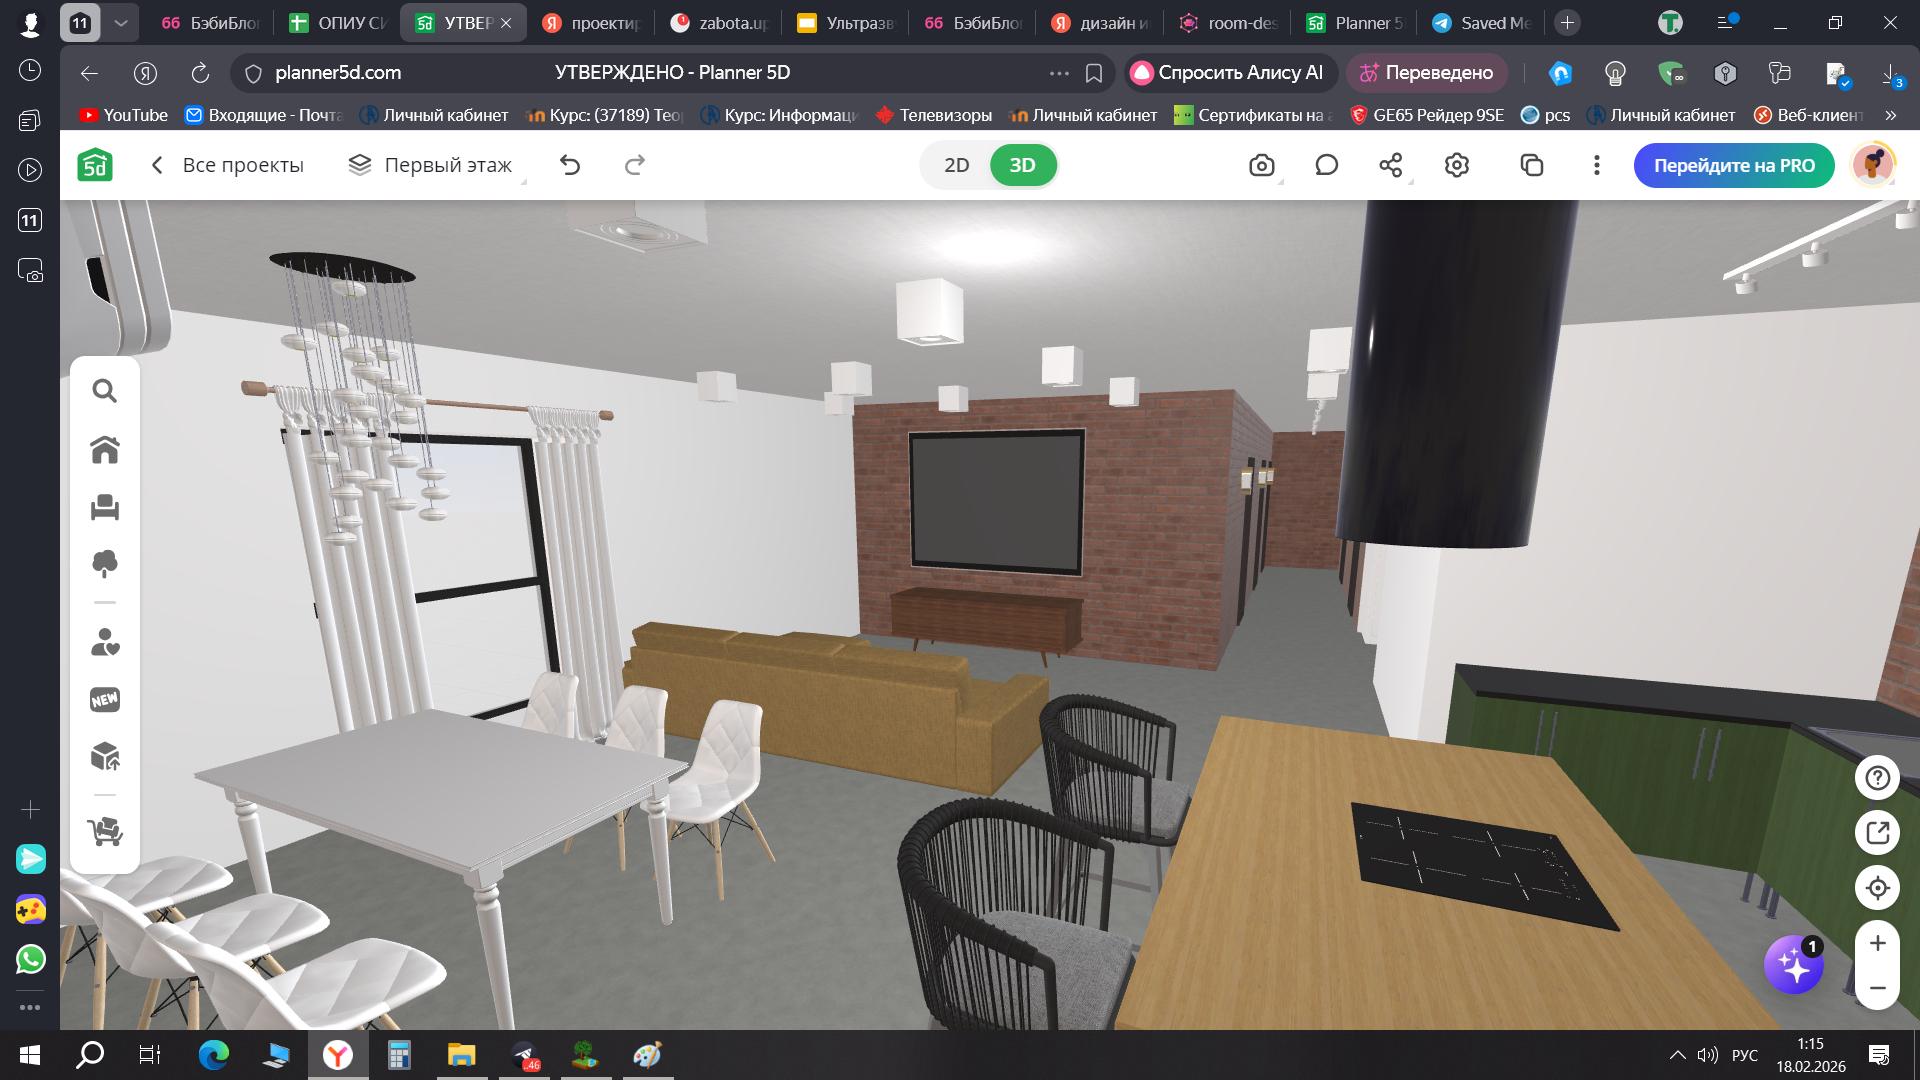Click the camera snapshot icon

click(x=1262, y=166)
